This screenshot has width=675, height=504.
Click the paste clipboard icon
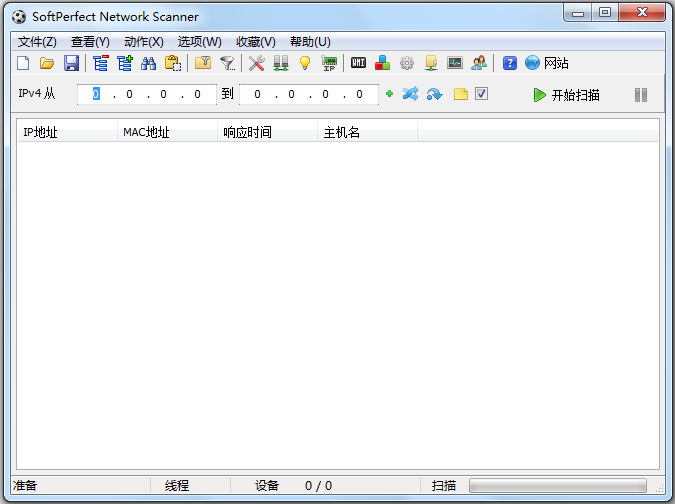click(x=173, y=63)
